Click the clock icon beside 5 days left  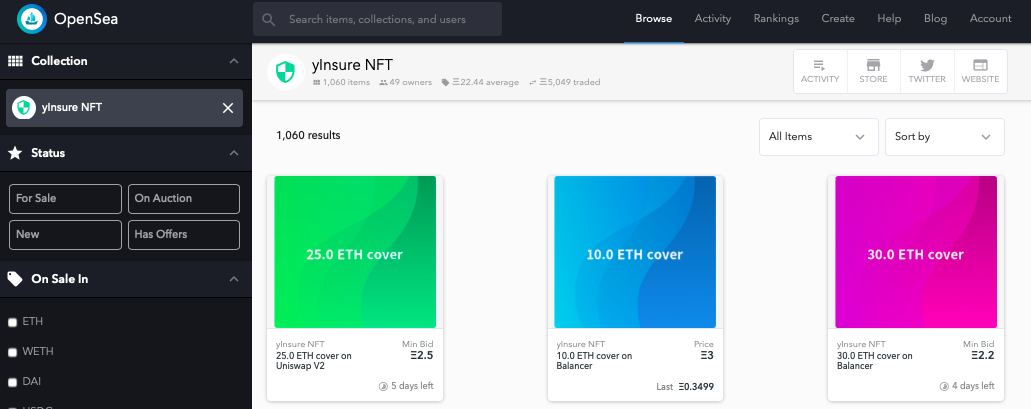[383, 386]
